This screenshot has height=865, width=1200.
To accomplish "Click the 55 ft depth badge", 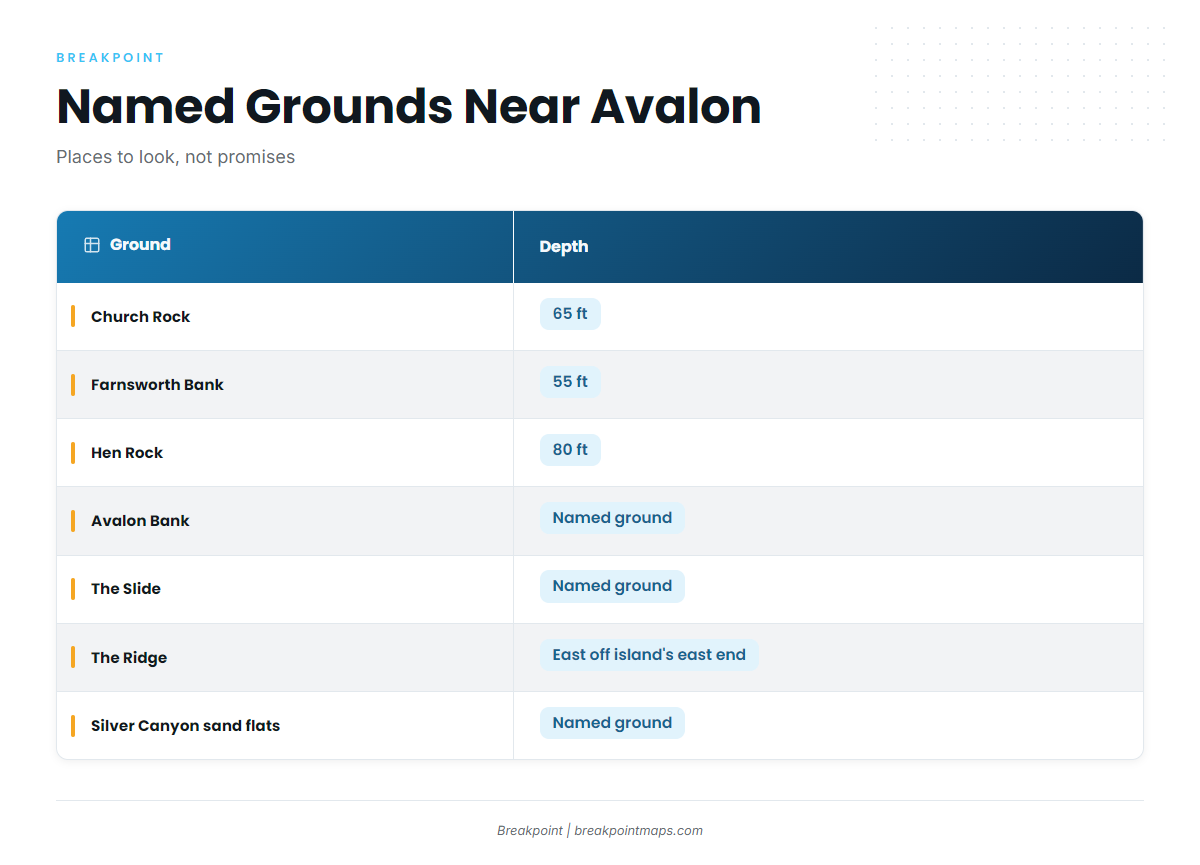I will point(570,382).
